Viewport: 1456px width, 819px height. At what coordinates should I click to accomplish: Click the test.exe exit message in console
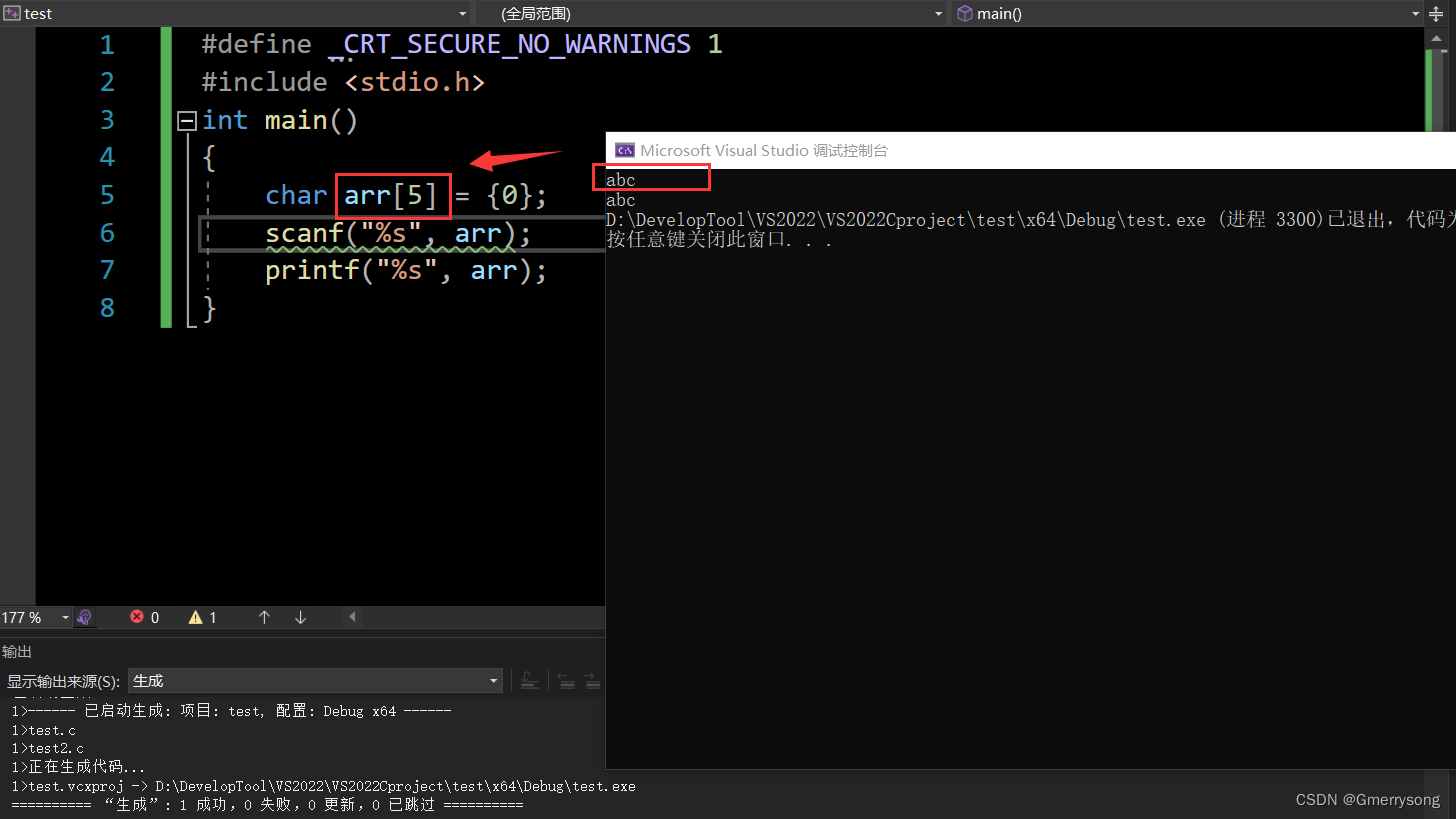click(1030, 220)
